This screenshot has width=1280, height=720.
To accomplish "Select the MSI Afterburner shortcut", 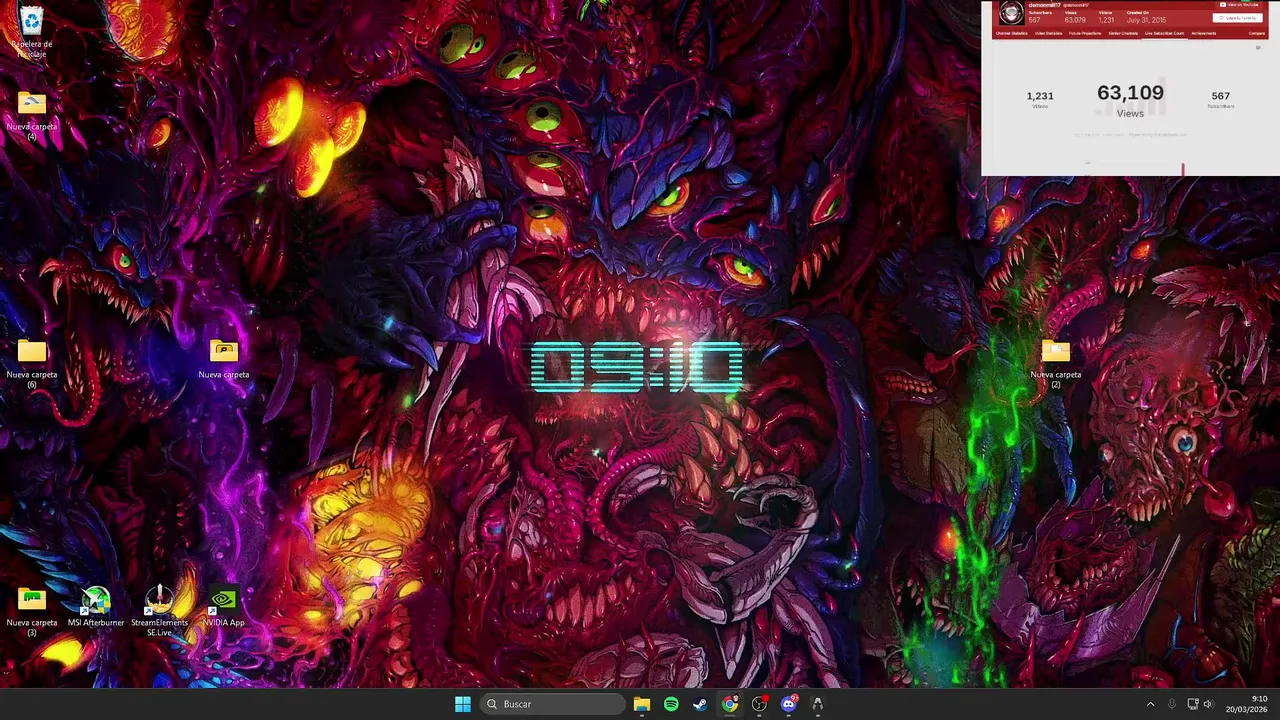I will 96,607.
